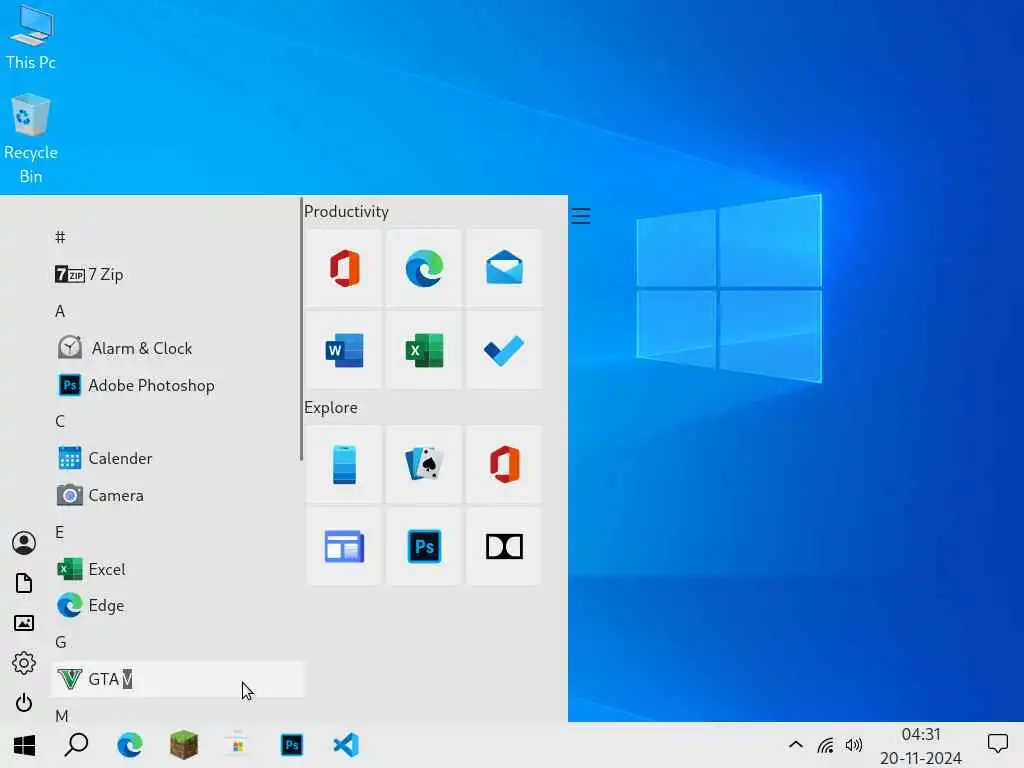Launch the Edge tile in Productivity group
The height and width of the screenshot is (768, 1024).
[x=424, y=268]
